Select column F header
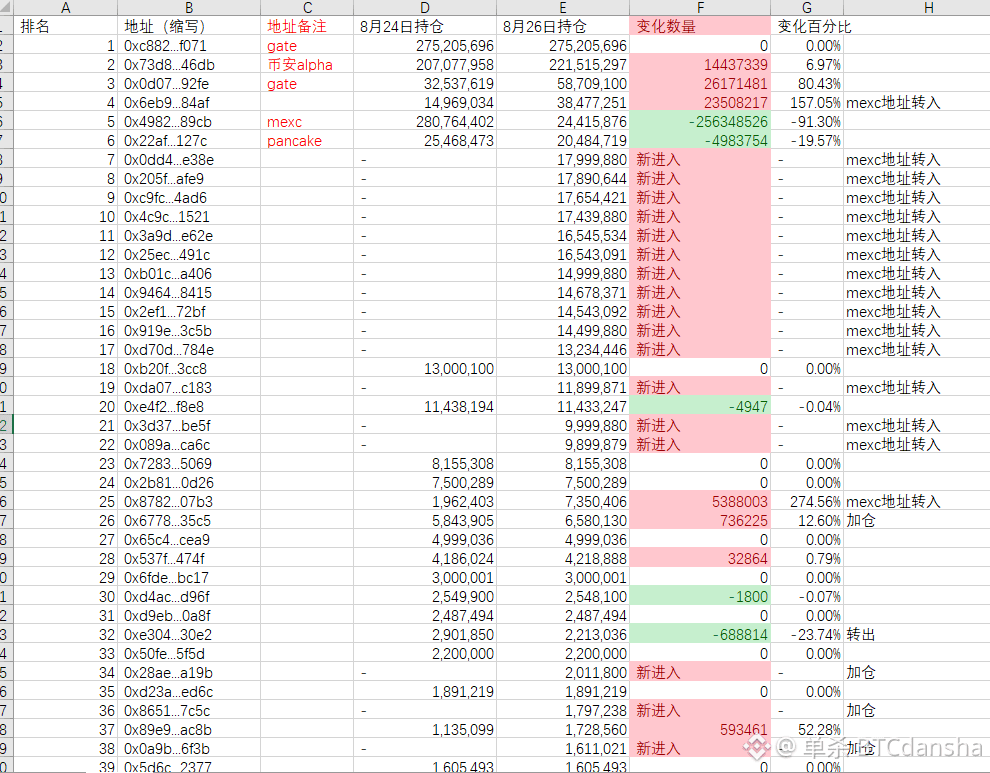The image size is (990, 773). point(700,8)
